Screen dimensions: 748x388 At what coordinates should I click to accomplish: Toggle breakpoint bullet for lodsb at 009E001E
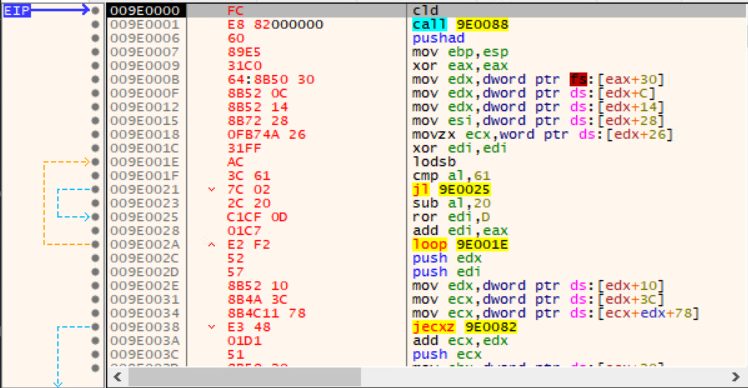pos(95,162)
